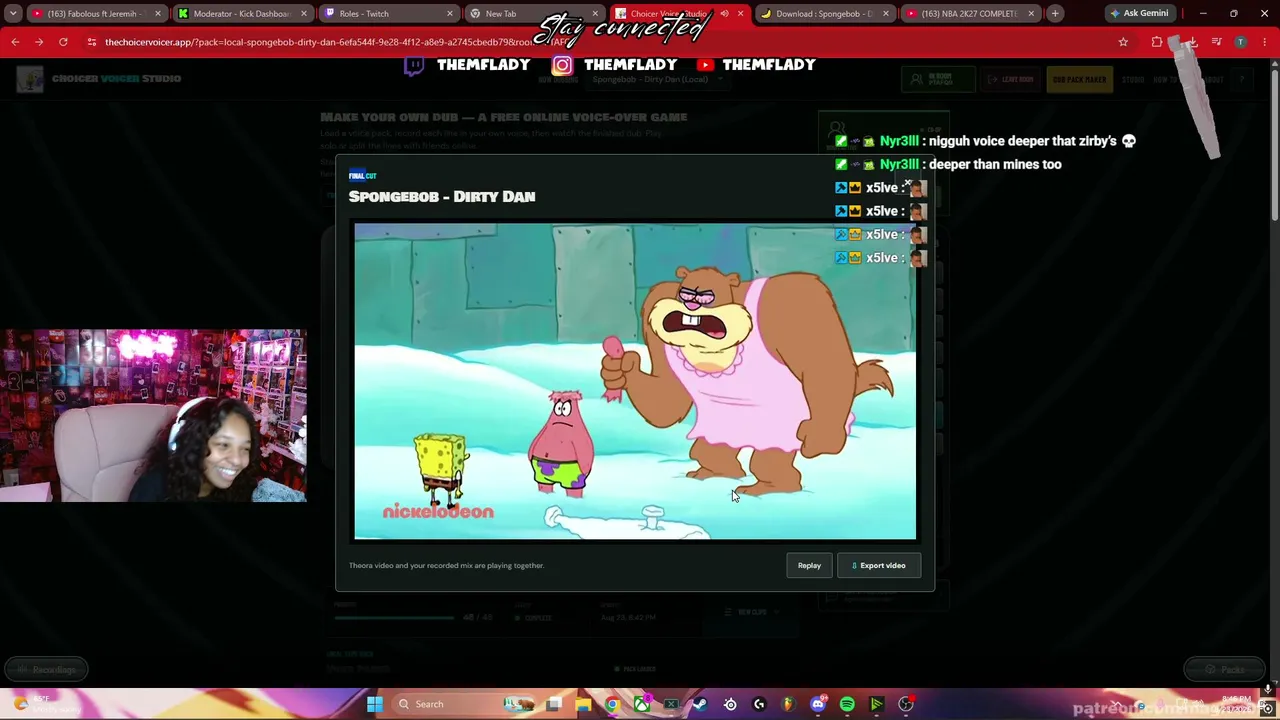Switch to the Roles Twitch tab
The width and height of the screenshot is (1280, 720).
(388, 14)
